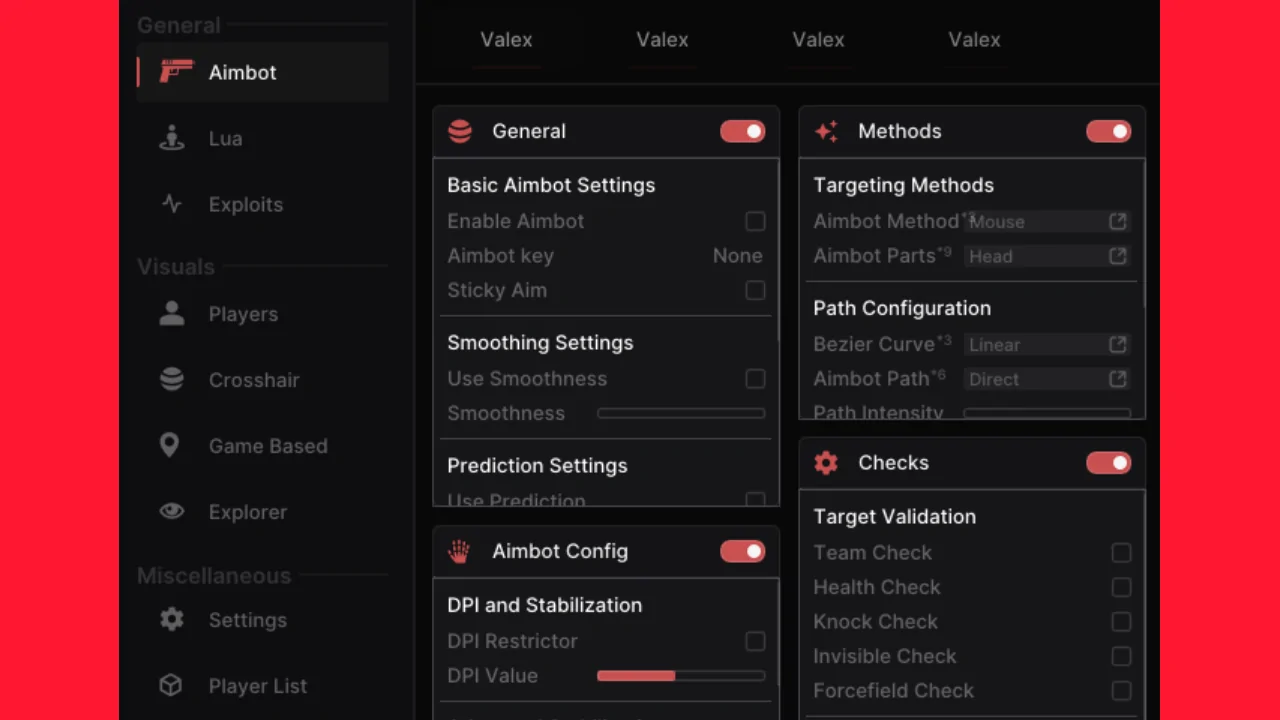Open the Aimbot Path Direct dropdown
The width and height of the screenshot is (1280, 720).
[x=1047, y=379]
